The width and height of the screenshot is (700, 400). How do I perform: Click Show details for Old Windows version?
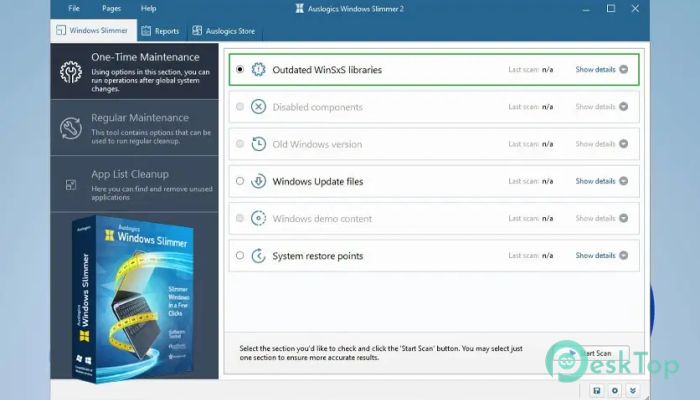pos(595,144)
